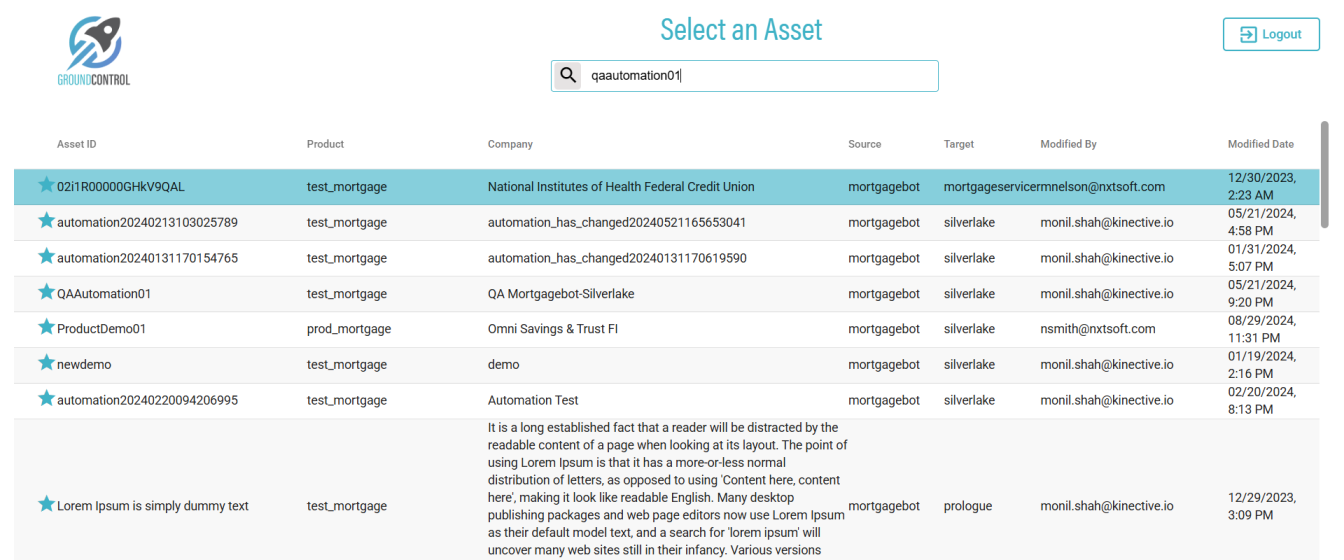This screenshot has width=1344, height=560.
Task: Click the vertical scrollbar thumb
Action: point(1325,175)
